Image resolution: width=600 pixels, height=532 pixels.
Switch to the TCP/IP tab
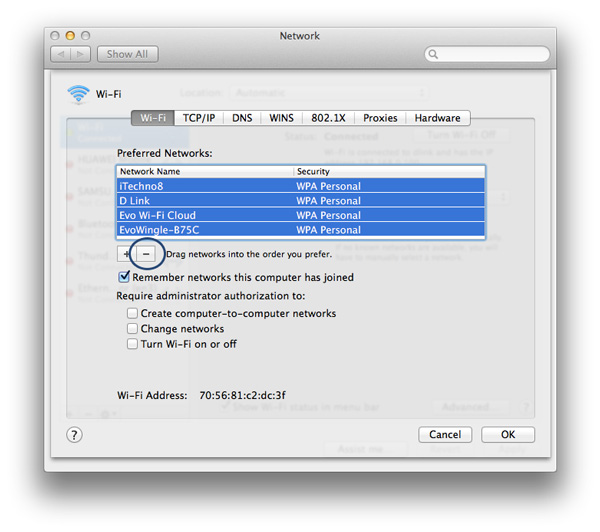(199, 118)
